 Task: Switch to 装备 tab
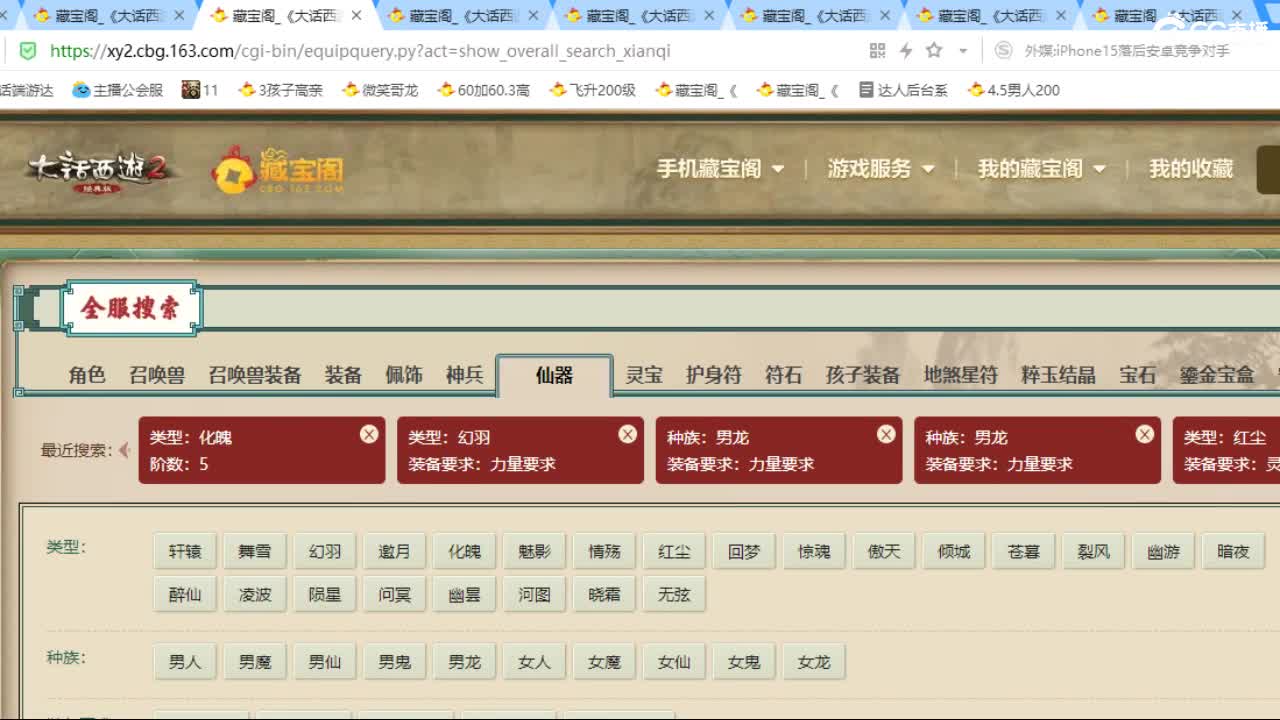343,375
